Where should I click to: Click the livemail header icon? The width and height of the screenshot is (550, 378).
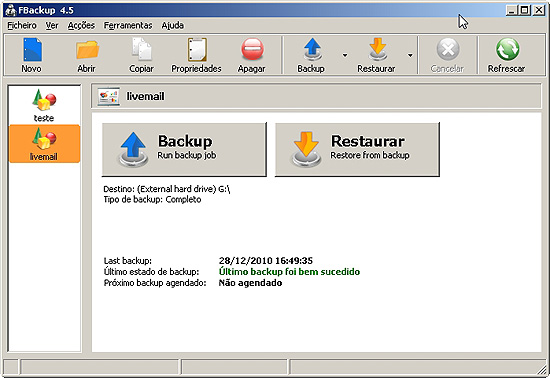[108, 96]
